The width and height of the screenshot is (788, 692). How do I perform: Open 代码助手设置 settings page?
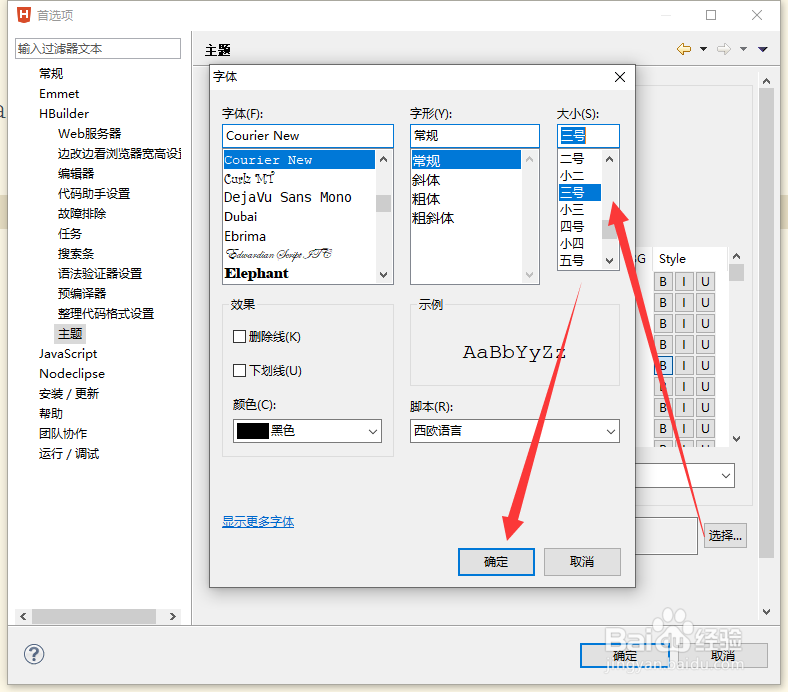(x=94, y=193)
